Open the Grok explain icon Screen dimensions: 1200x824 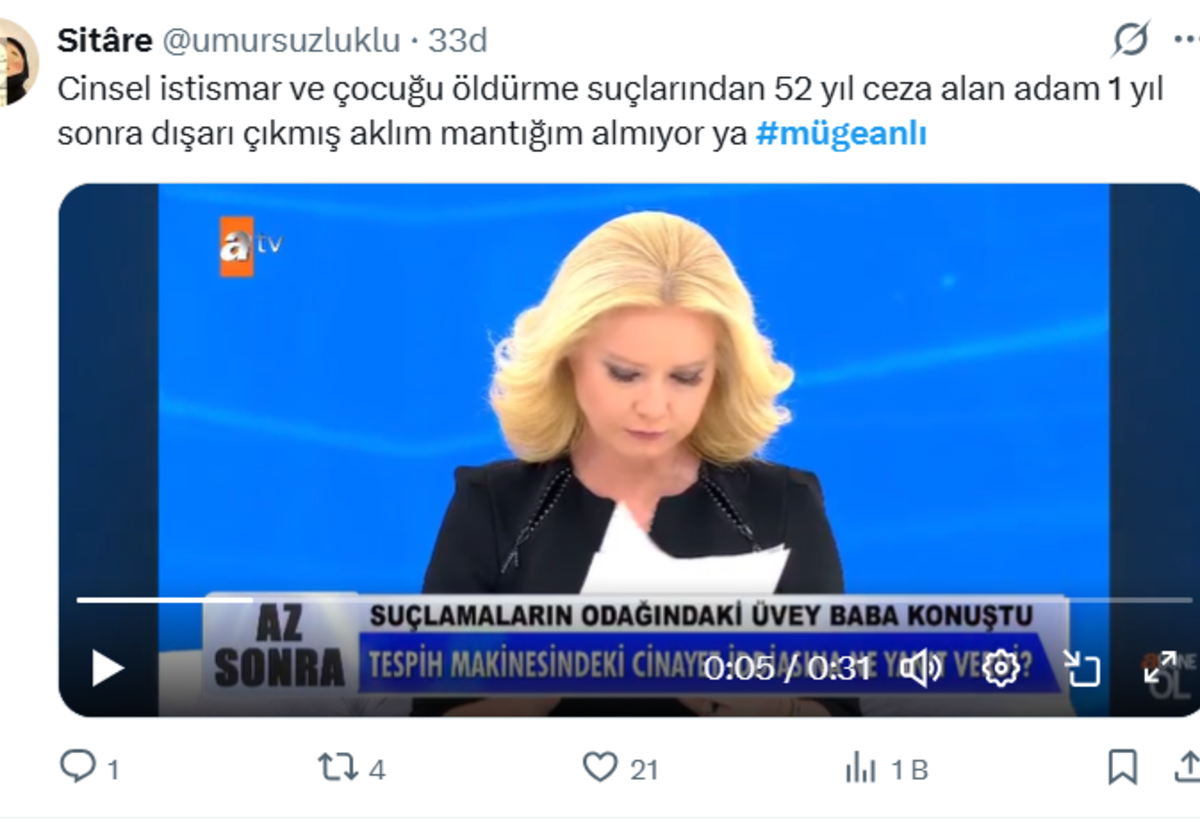[1131, 39]
